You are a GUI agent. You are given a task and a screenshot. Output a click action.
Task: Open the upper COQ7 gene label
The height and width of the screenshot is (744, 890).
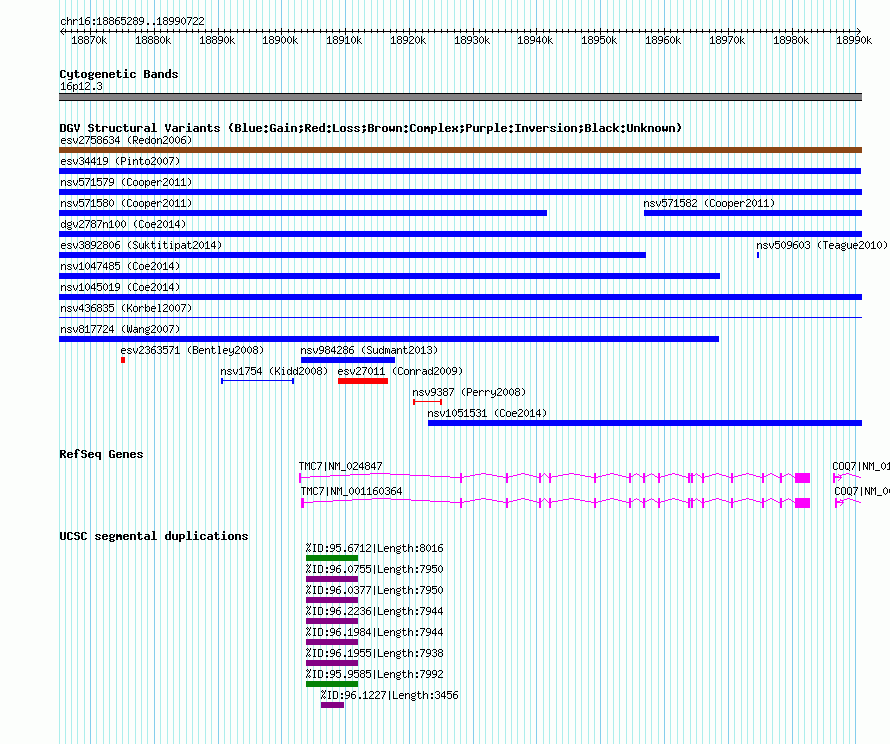[x=860, y=466]
